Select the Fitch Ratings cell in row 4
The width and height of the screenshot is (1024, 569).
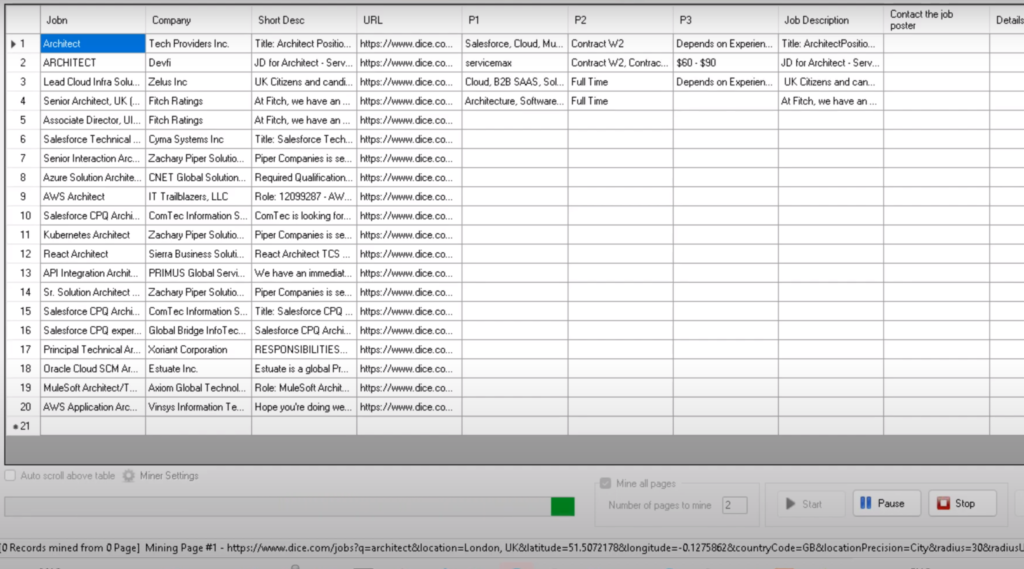pyautogui.click(x=198, y=101)
